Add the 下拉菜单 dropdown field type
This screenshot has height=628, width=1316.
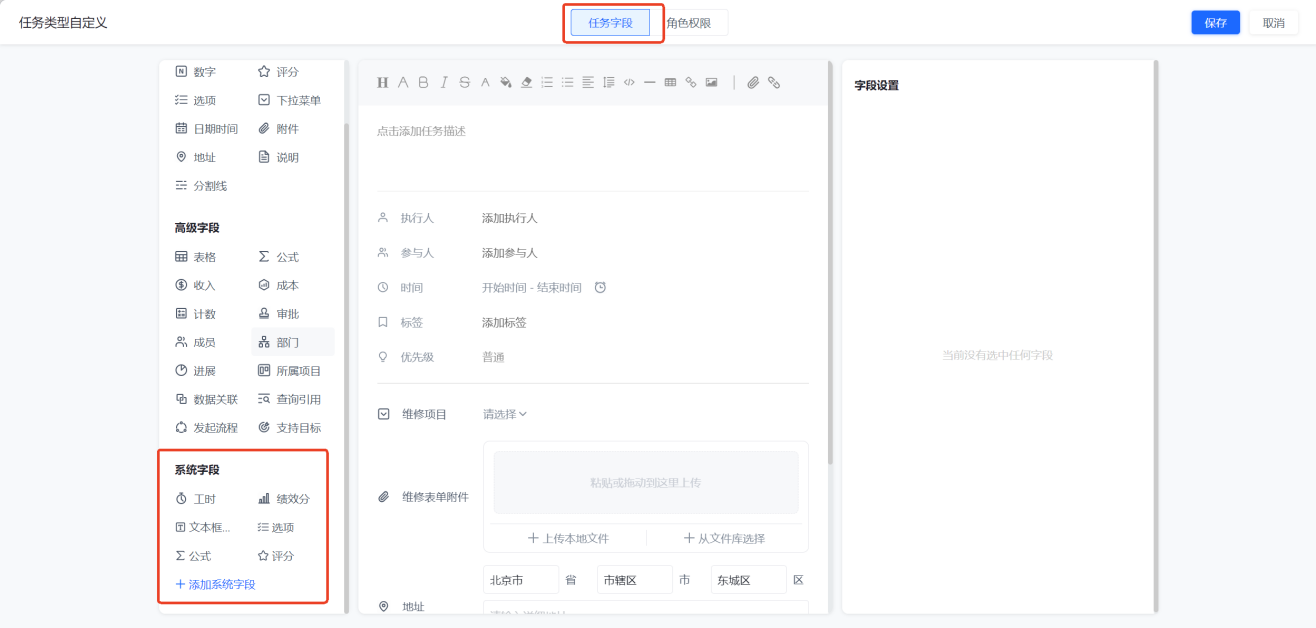[290, 100]
